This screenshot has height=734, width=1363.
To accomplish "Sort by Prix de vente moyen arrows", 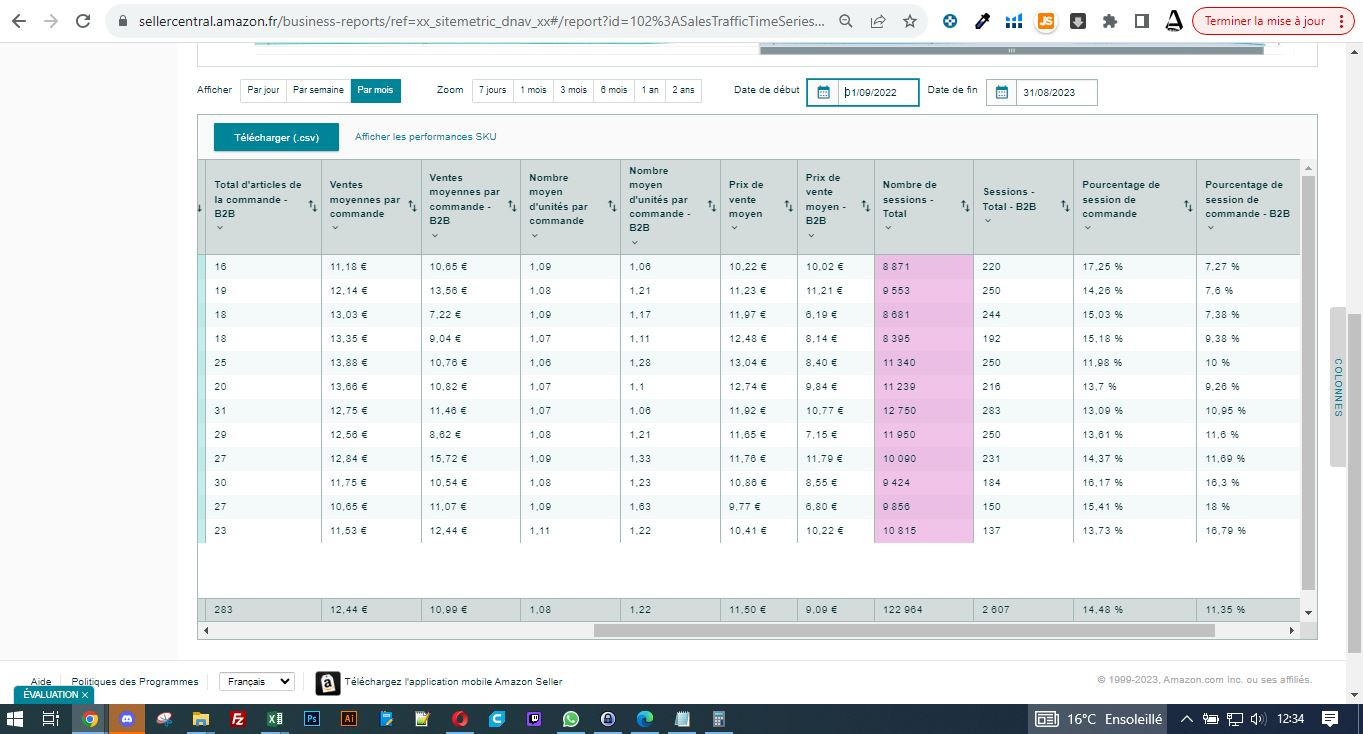I will click(x=788, y=206).
